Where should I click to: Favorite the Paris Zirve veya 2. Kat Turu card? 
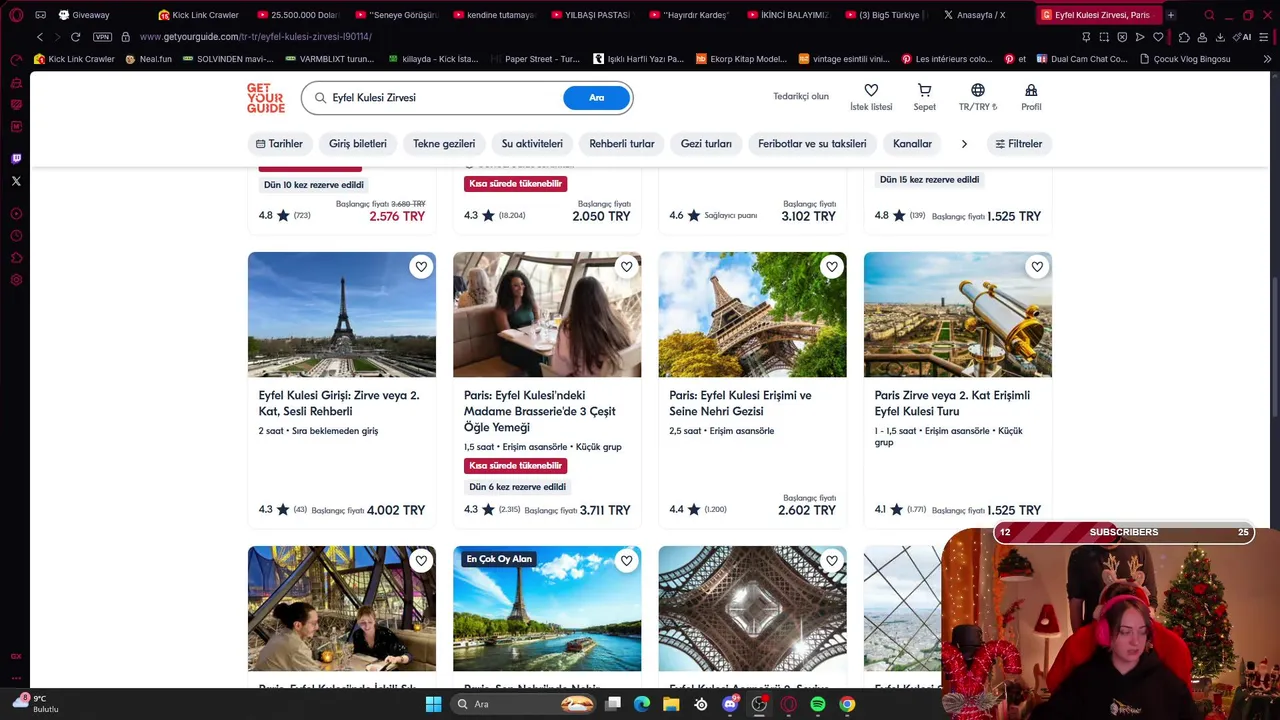[1037, 267]
